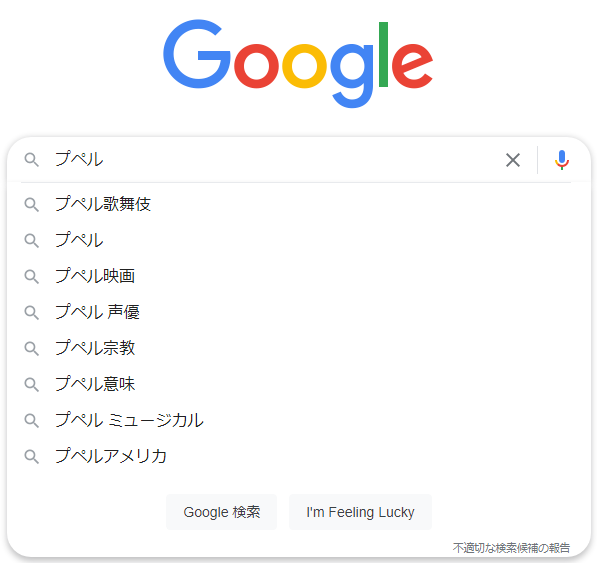Screen dimensions: 597x563
Task: Click the Google 検索 button
Action: pos(222,512)
